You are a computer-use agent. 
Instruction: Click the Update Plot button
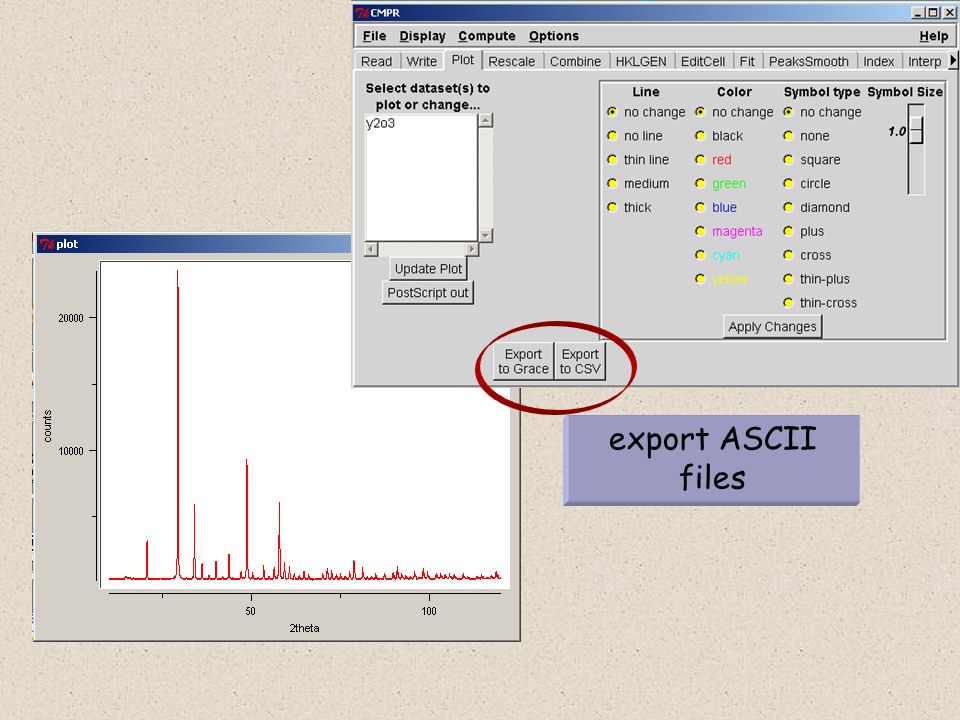(x=428, y=269)
